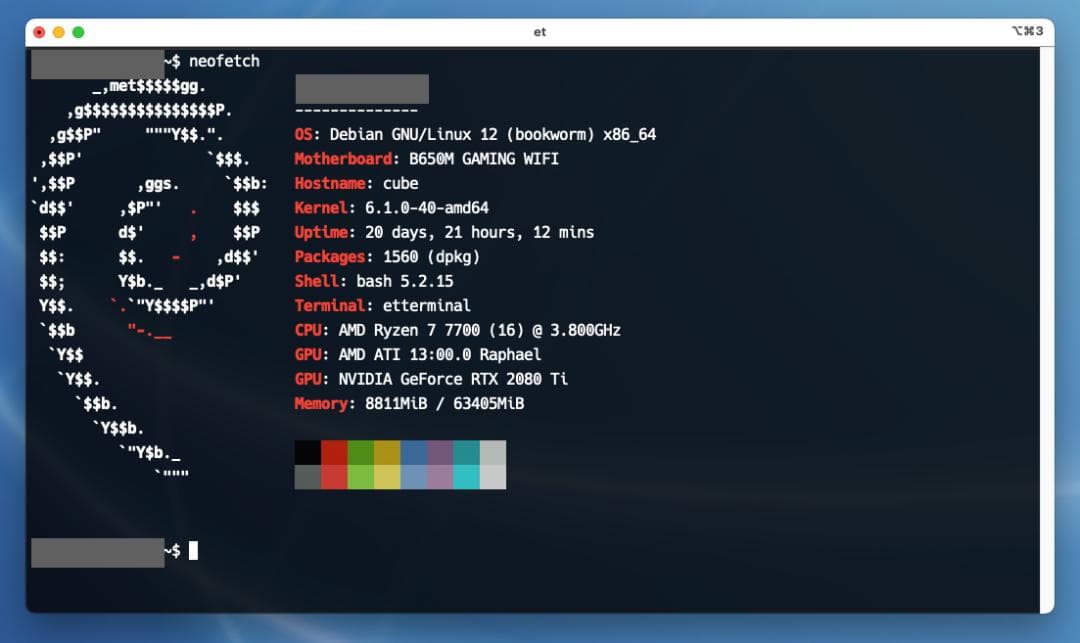Screen dimensions: 1080x643
Task: Click the ⌥⌘3 window shortcut indicator
Action: [1027, 32]
